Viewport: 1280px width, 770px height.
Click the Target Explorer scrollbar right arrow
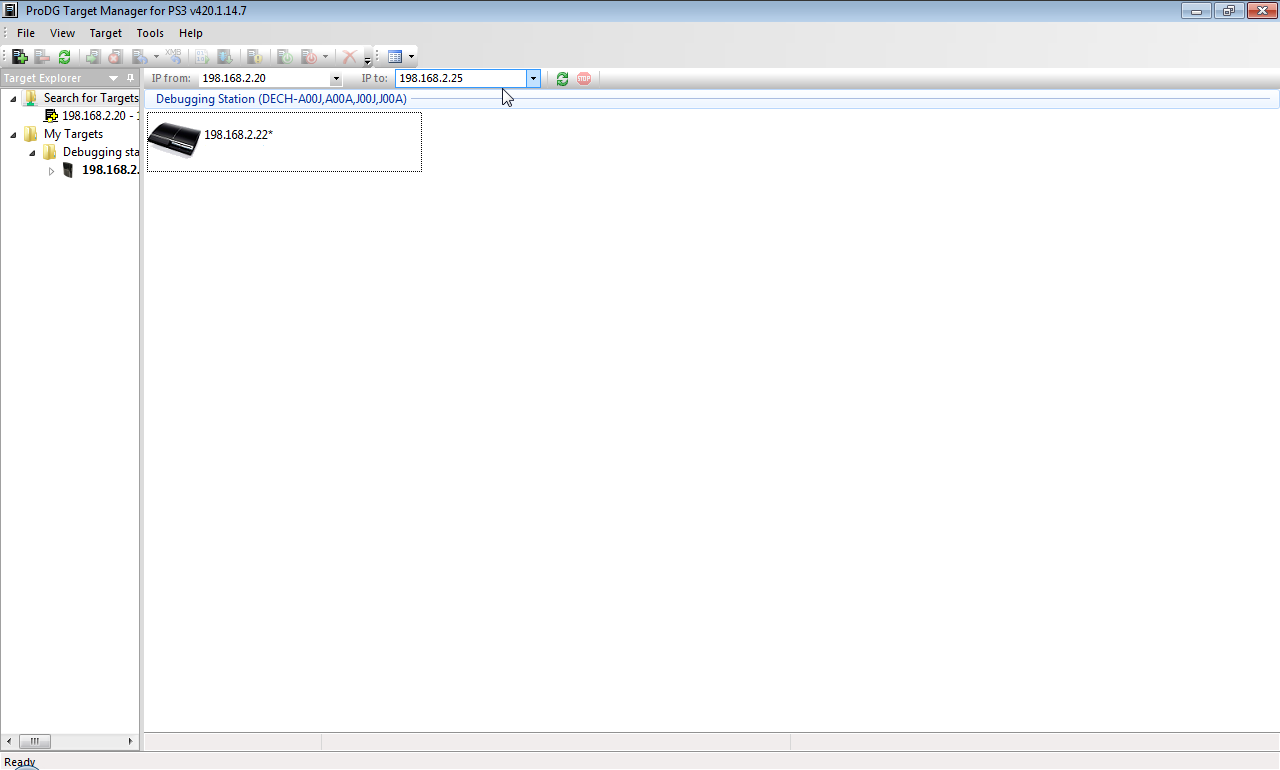[x=130, y=741]
